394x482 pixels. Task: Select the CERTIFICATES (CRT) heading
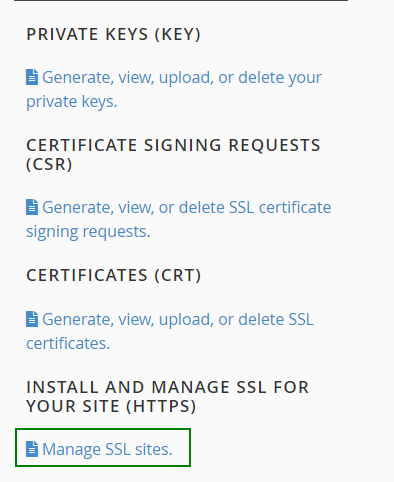click(x=114, y=275)
